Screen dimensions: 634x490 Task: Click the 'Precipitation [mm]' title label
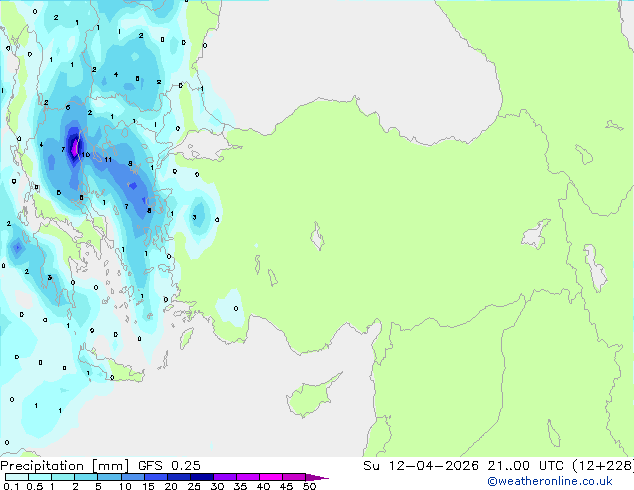tap(65, 466)
